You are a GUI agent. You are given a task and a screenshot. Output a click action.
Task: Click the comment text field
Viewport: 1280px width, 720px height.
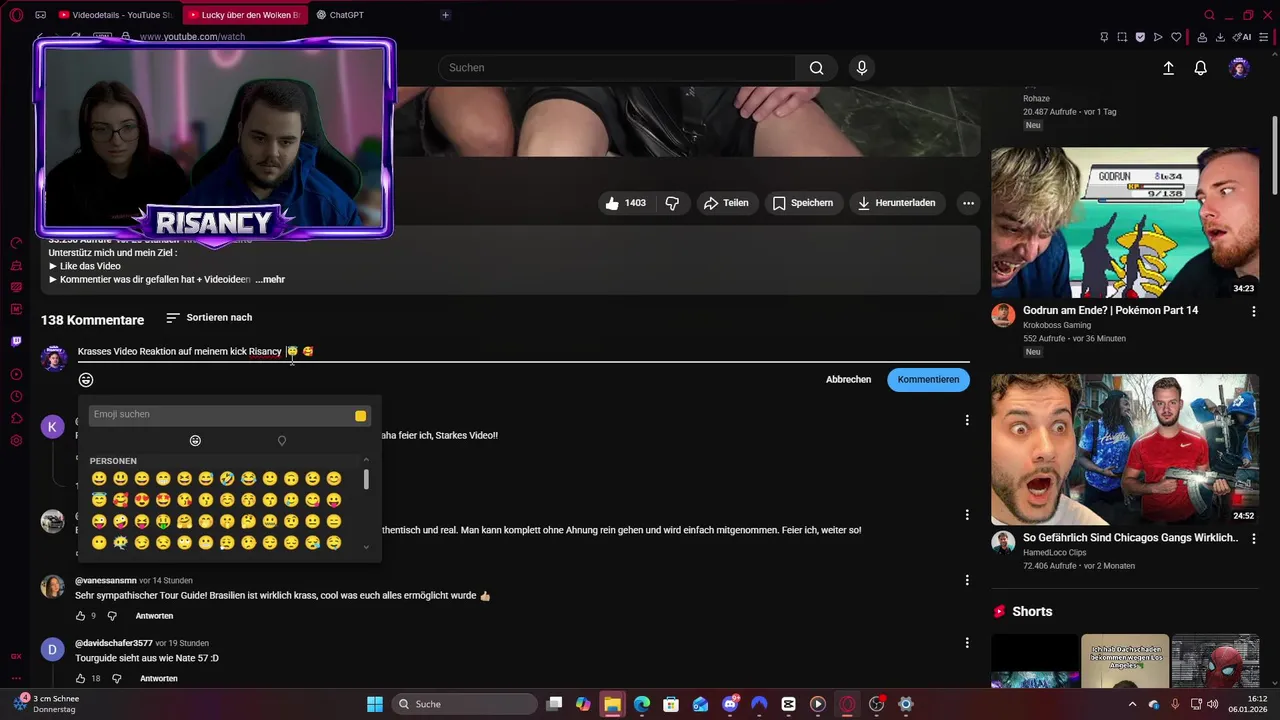[x=523, y=352]
